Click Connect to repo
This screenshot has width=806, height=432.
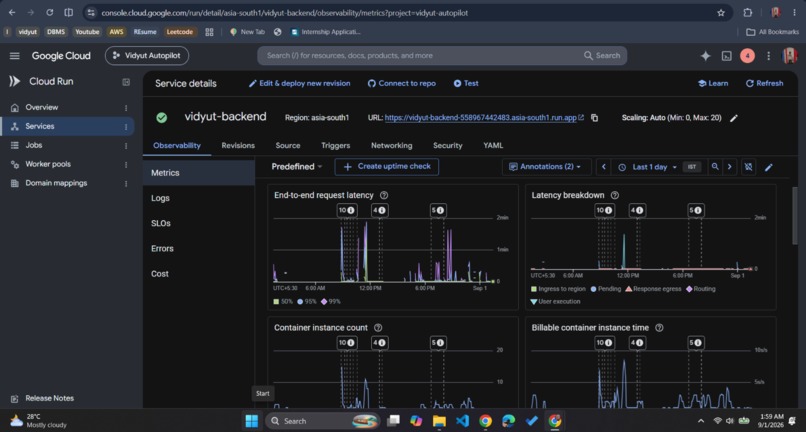[x=401, y=83]
